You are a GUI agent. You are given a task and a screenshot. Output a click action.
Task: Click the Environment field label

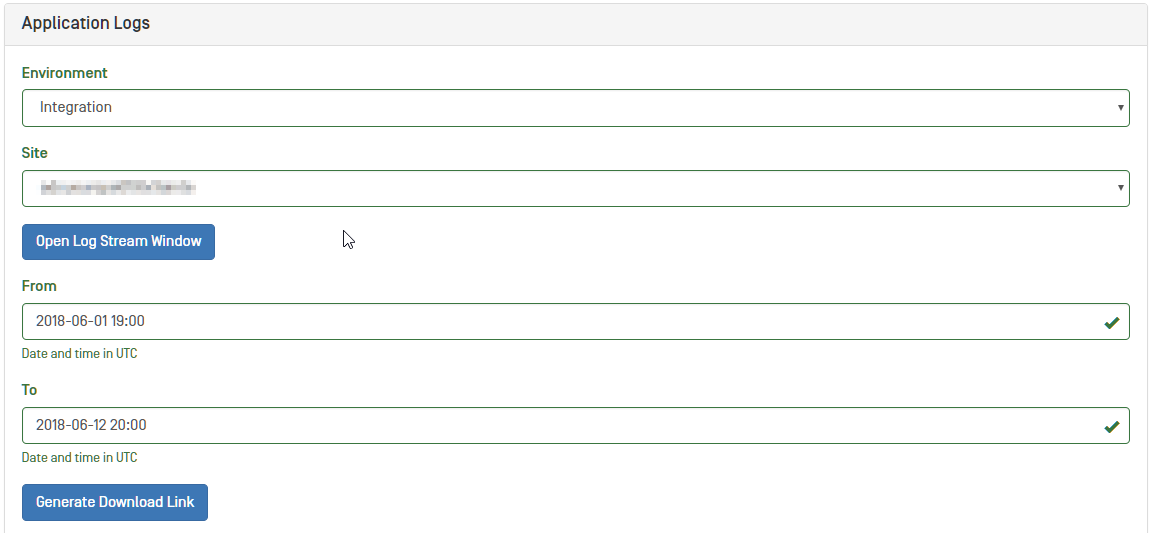[65, 73]
